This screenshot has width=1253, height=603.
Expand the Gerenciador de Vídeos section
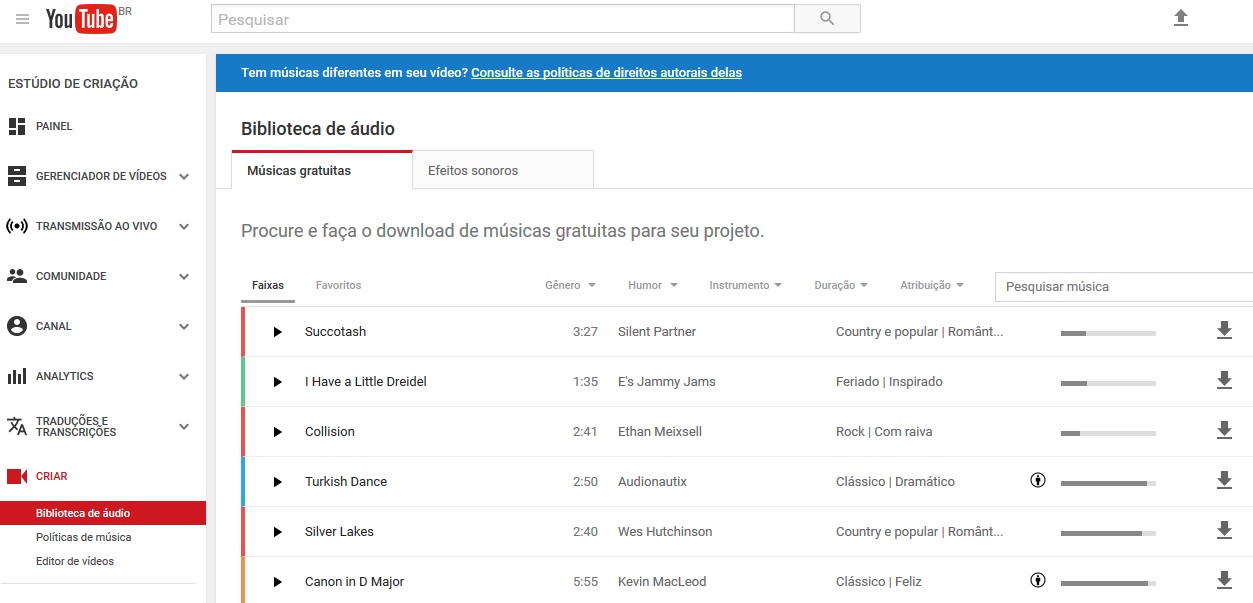(x=184, y=176)
